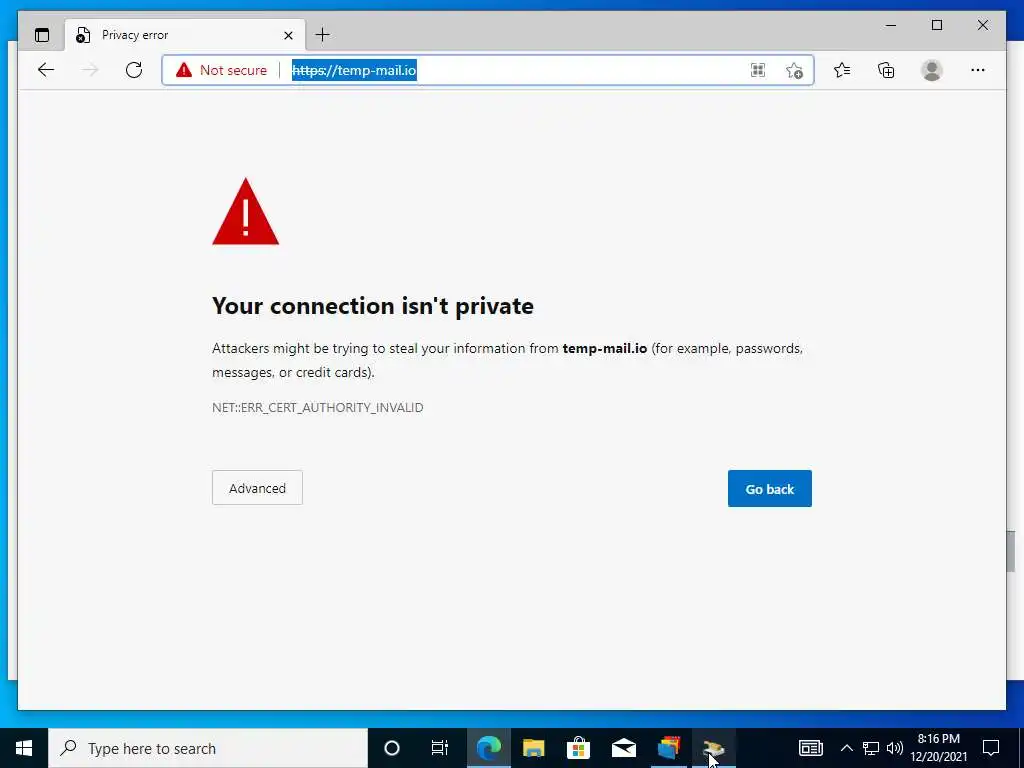Open News and interests taskbar icon

tap(810, 748)
